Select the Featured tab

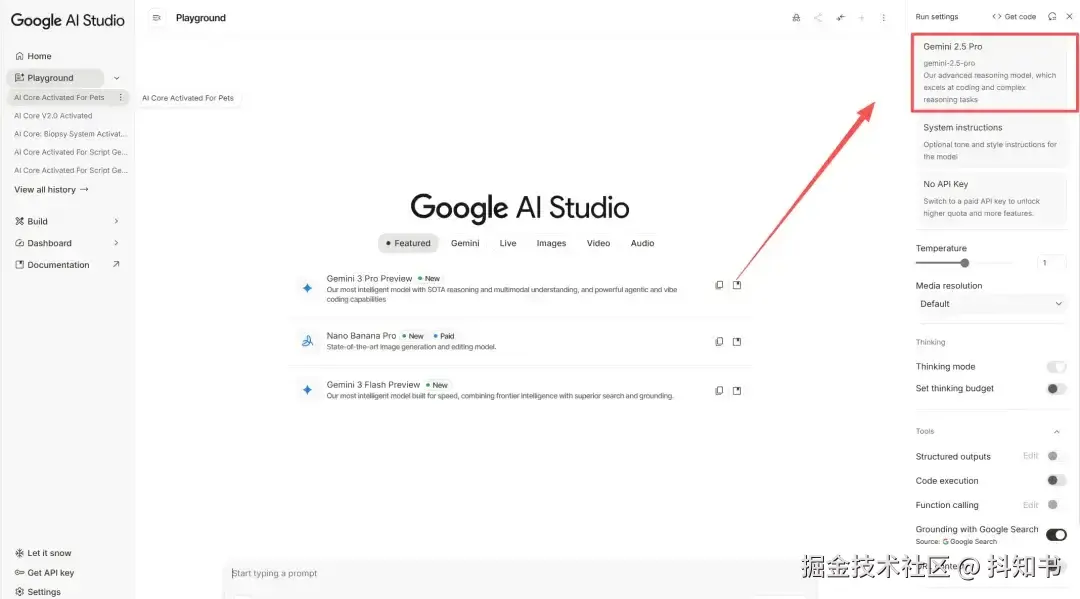coord(408,243)
